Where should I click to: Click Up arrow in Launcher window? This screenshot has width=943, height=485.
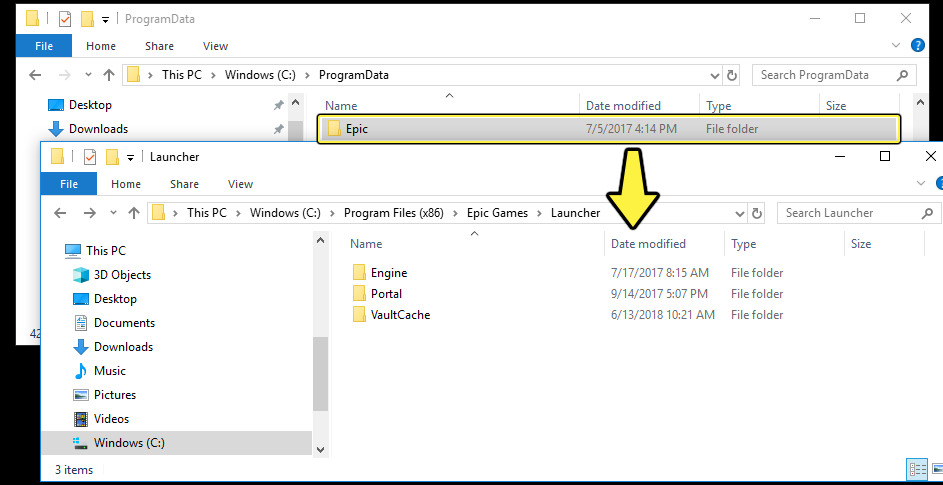coord(134,213)
